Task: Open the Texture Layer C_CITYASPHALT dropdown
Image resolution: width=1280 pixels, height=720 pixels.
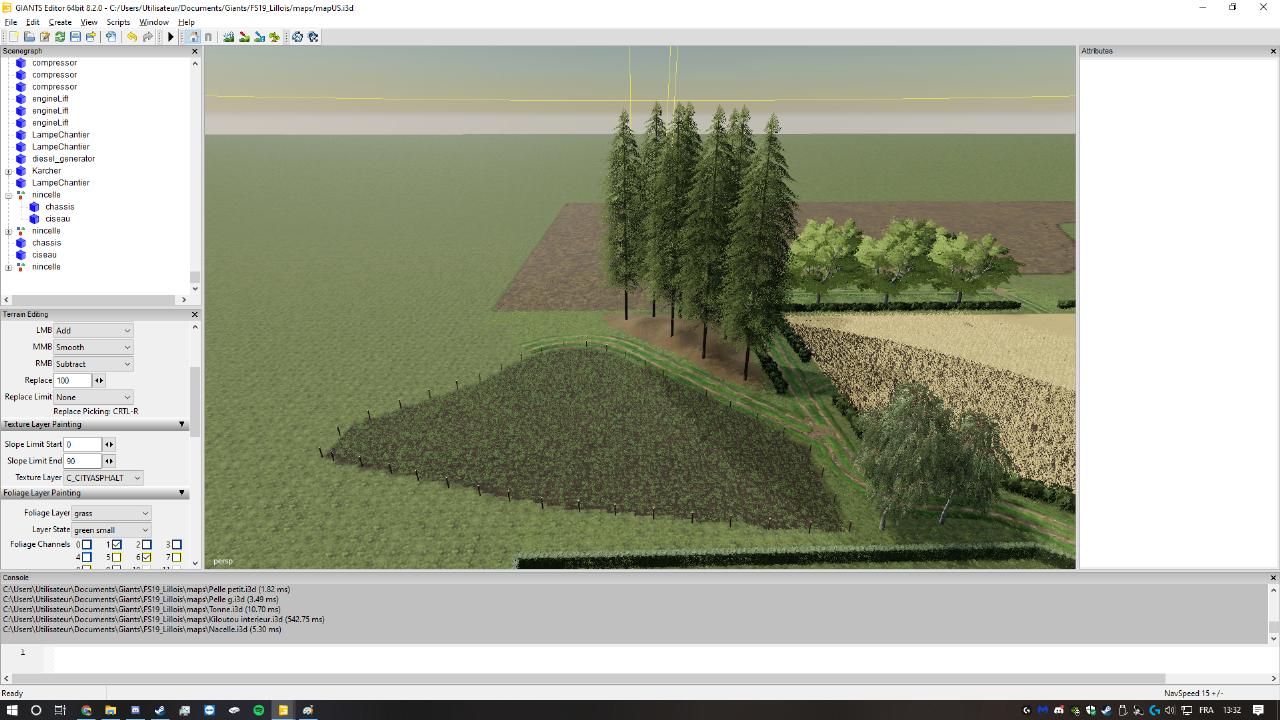Action: click(x=104, y=478)
